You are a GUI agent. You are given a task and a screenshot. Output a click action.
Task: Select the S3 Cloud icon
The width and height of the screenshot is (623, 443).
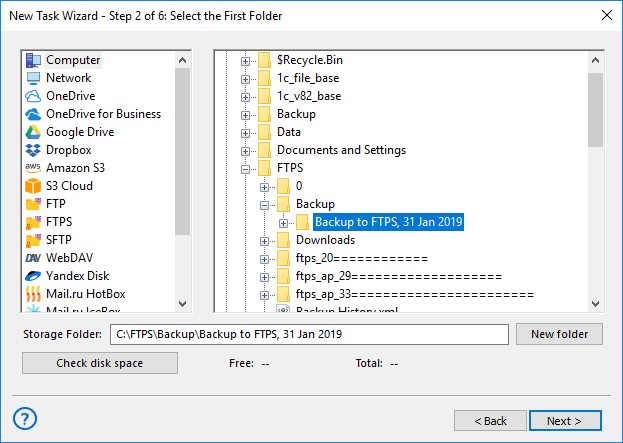tap(33, 186)
